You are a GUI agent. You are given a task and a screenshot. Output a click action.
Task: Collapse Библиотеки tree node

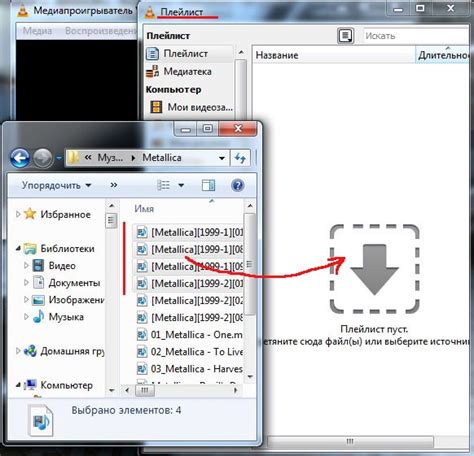coord(18,248)
